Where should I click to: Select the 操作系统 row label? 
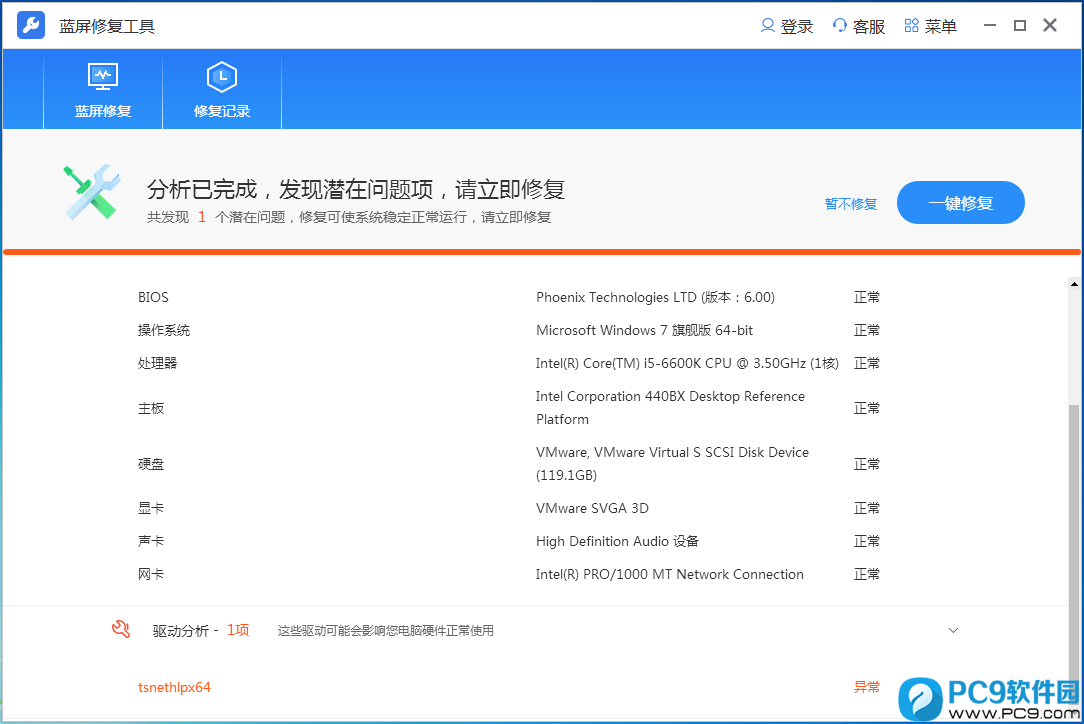click(x=164, y=331)
